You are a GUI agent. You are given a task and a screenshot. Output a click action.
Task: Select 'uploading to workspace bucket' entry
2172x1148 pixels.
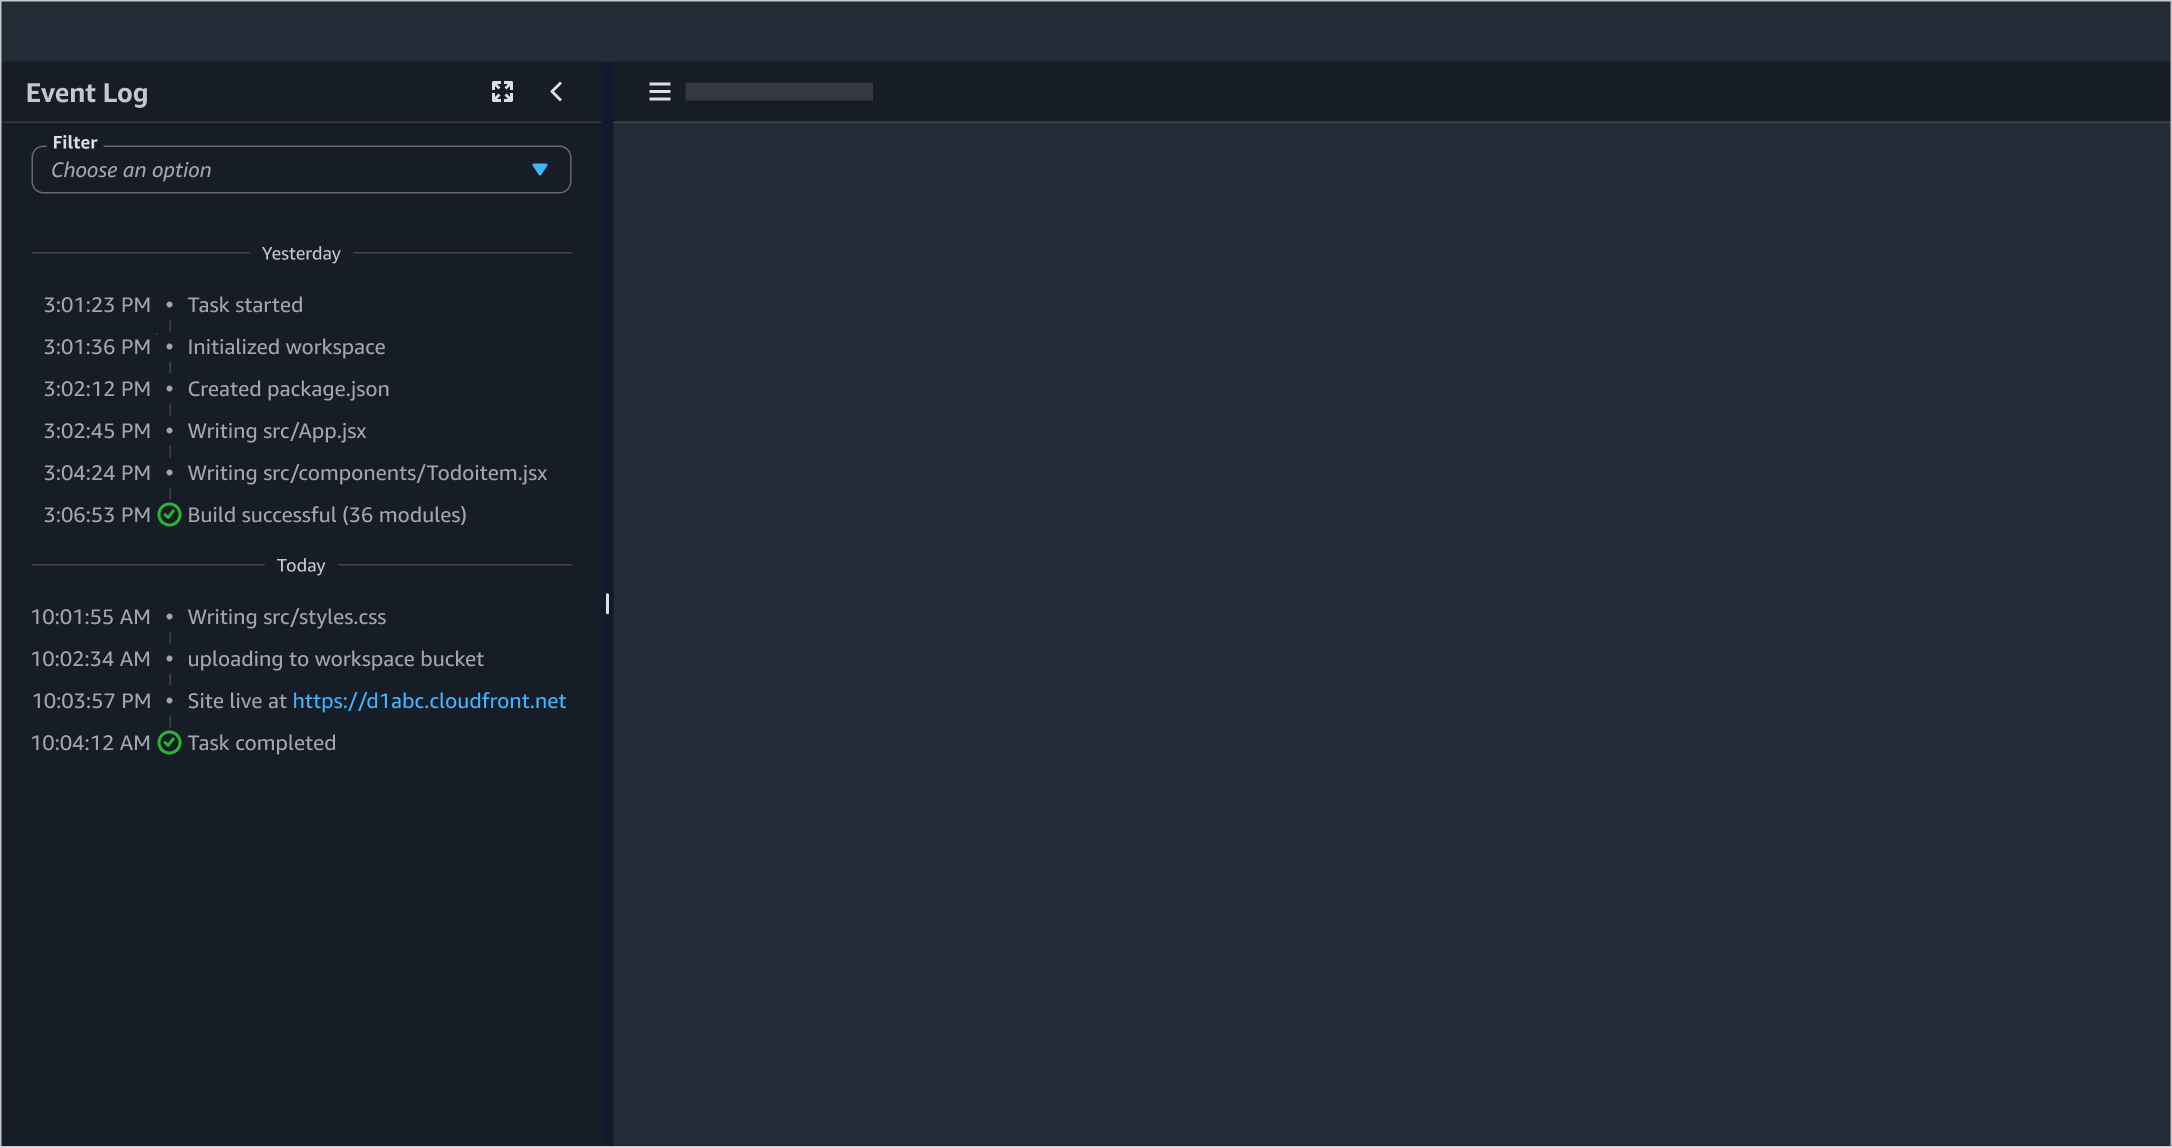(x=335, y=659)
